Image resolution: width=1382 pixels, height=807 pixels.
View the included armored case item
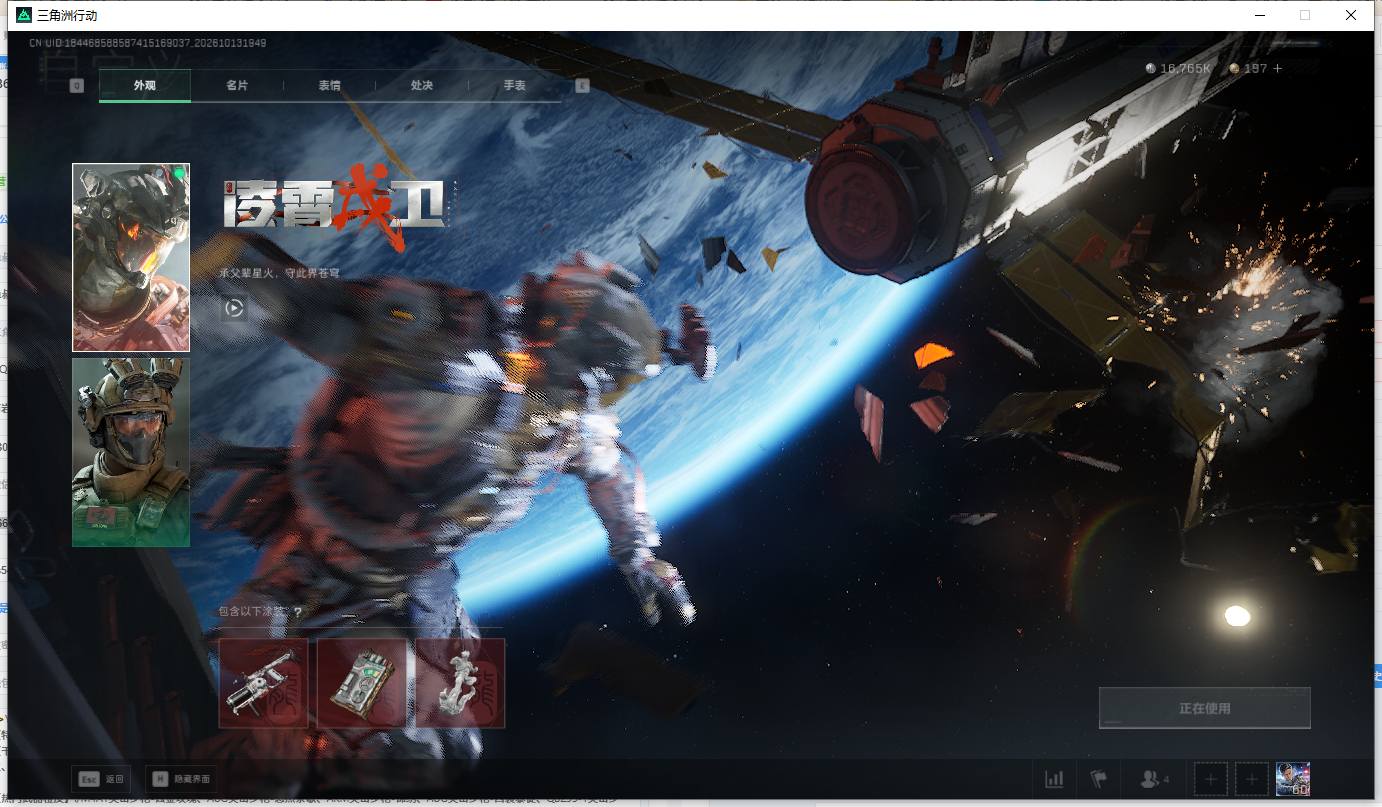[362, 683]
